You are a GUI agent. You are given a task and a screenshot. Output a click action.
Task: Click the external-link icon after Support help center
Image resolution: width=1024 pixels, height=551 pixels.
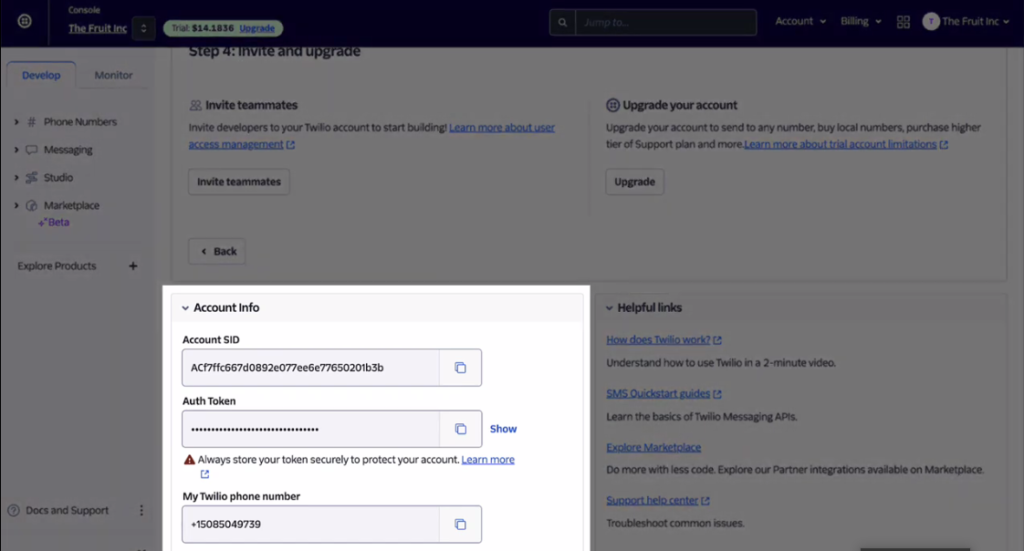(705, 501)
